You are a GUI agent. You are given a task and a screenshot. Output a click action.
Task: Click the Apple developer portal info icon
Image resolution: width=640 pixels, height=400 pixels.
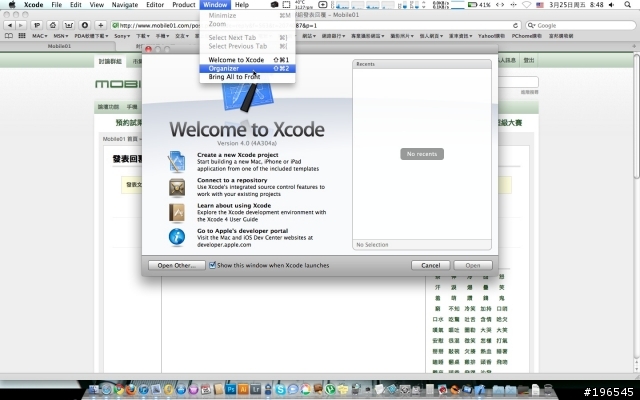tap(177, 237)
